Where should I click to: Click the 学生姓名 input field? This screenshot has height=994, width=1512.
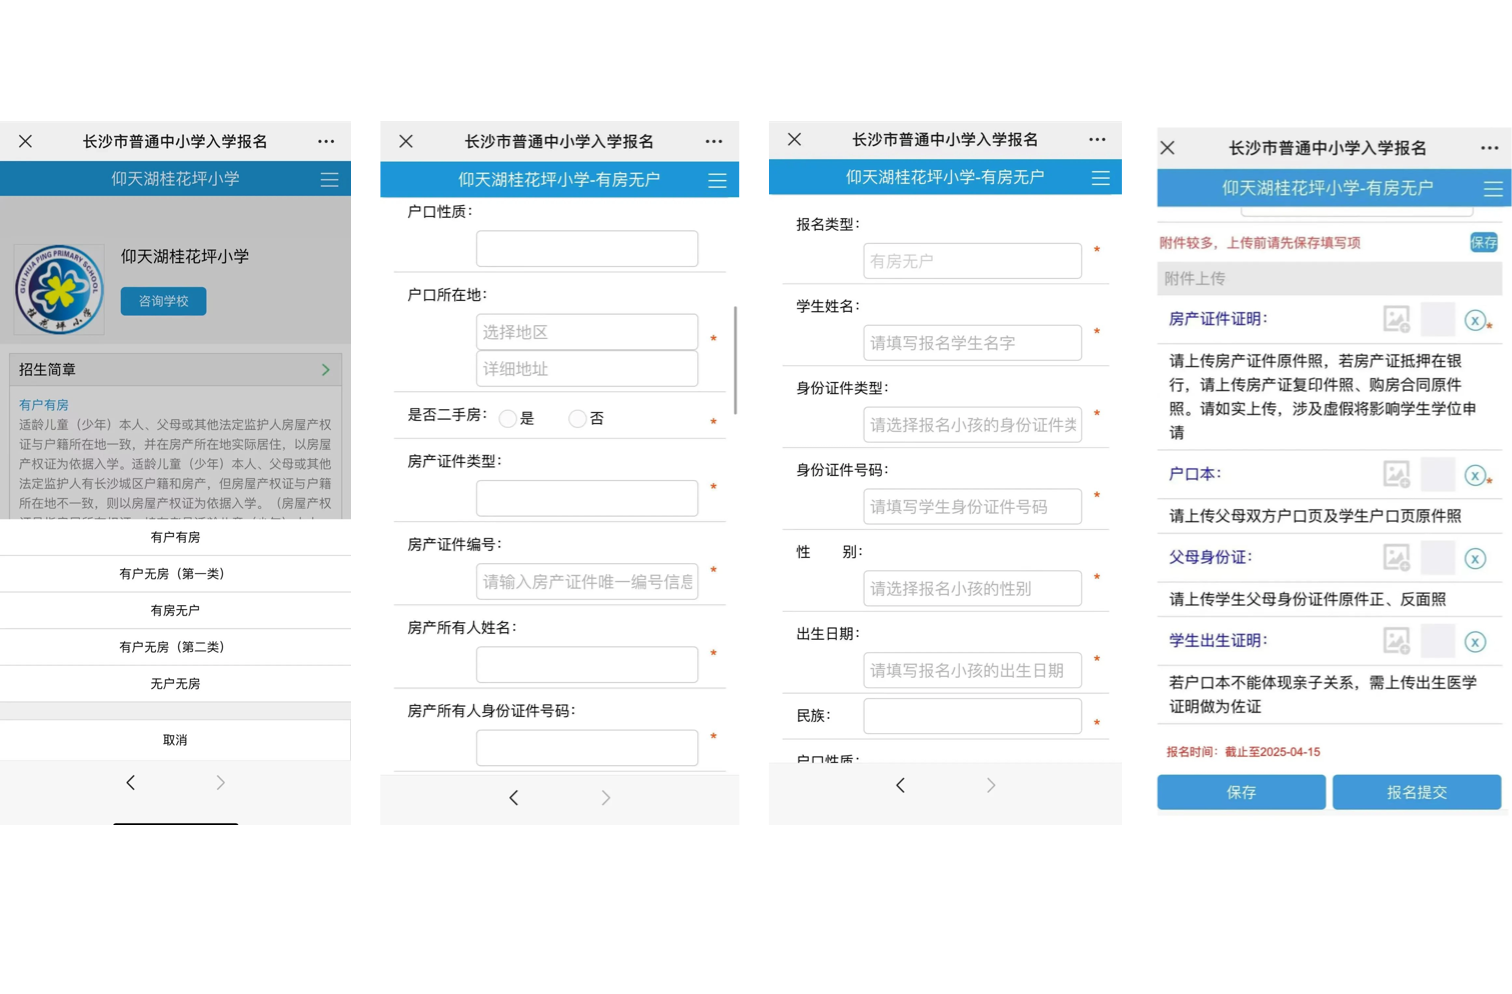click(972, 343)
